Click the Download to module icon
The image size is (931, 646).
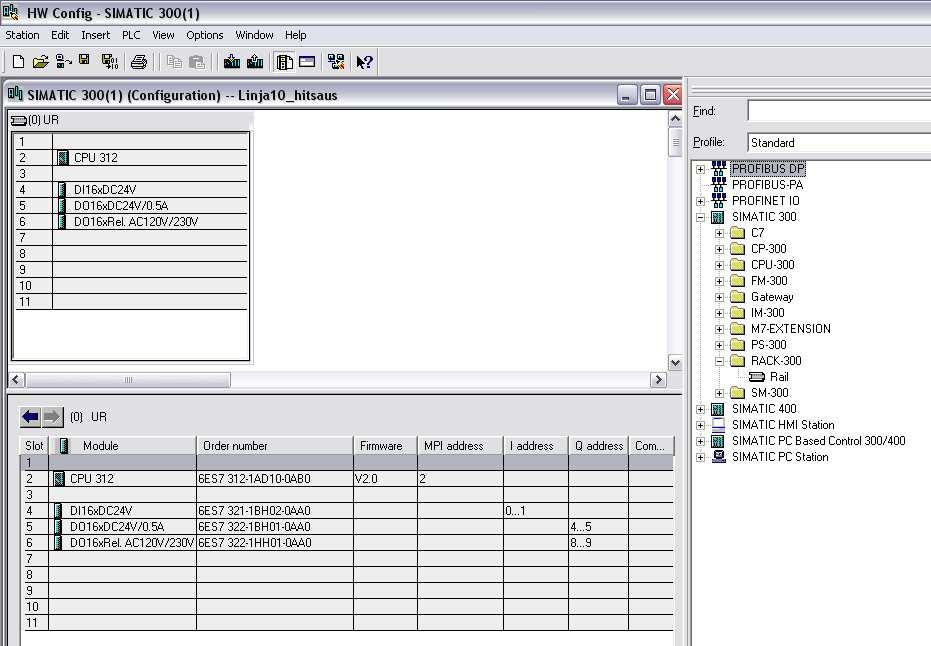232,62
